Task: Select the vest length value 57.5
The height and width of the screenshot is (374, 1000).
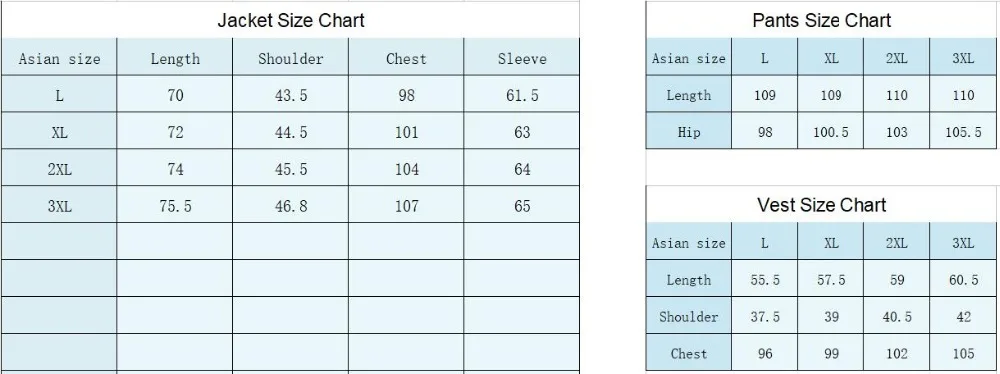Action: click(830, 280)
